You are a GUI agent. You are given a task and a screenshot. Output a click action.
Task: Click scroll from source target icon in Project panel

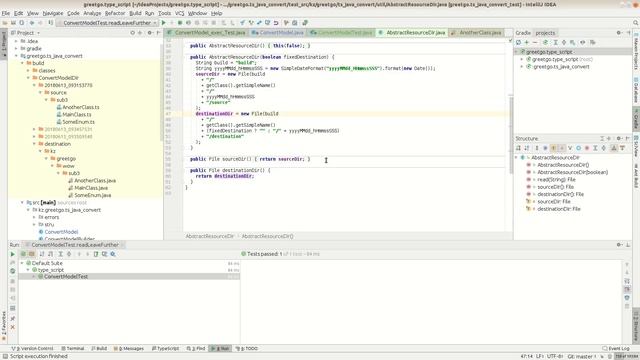pyautogui.click(x=132, y=33)
